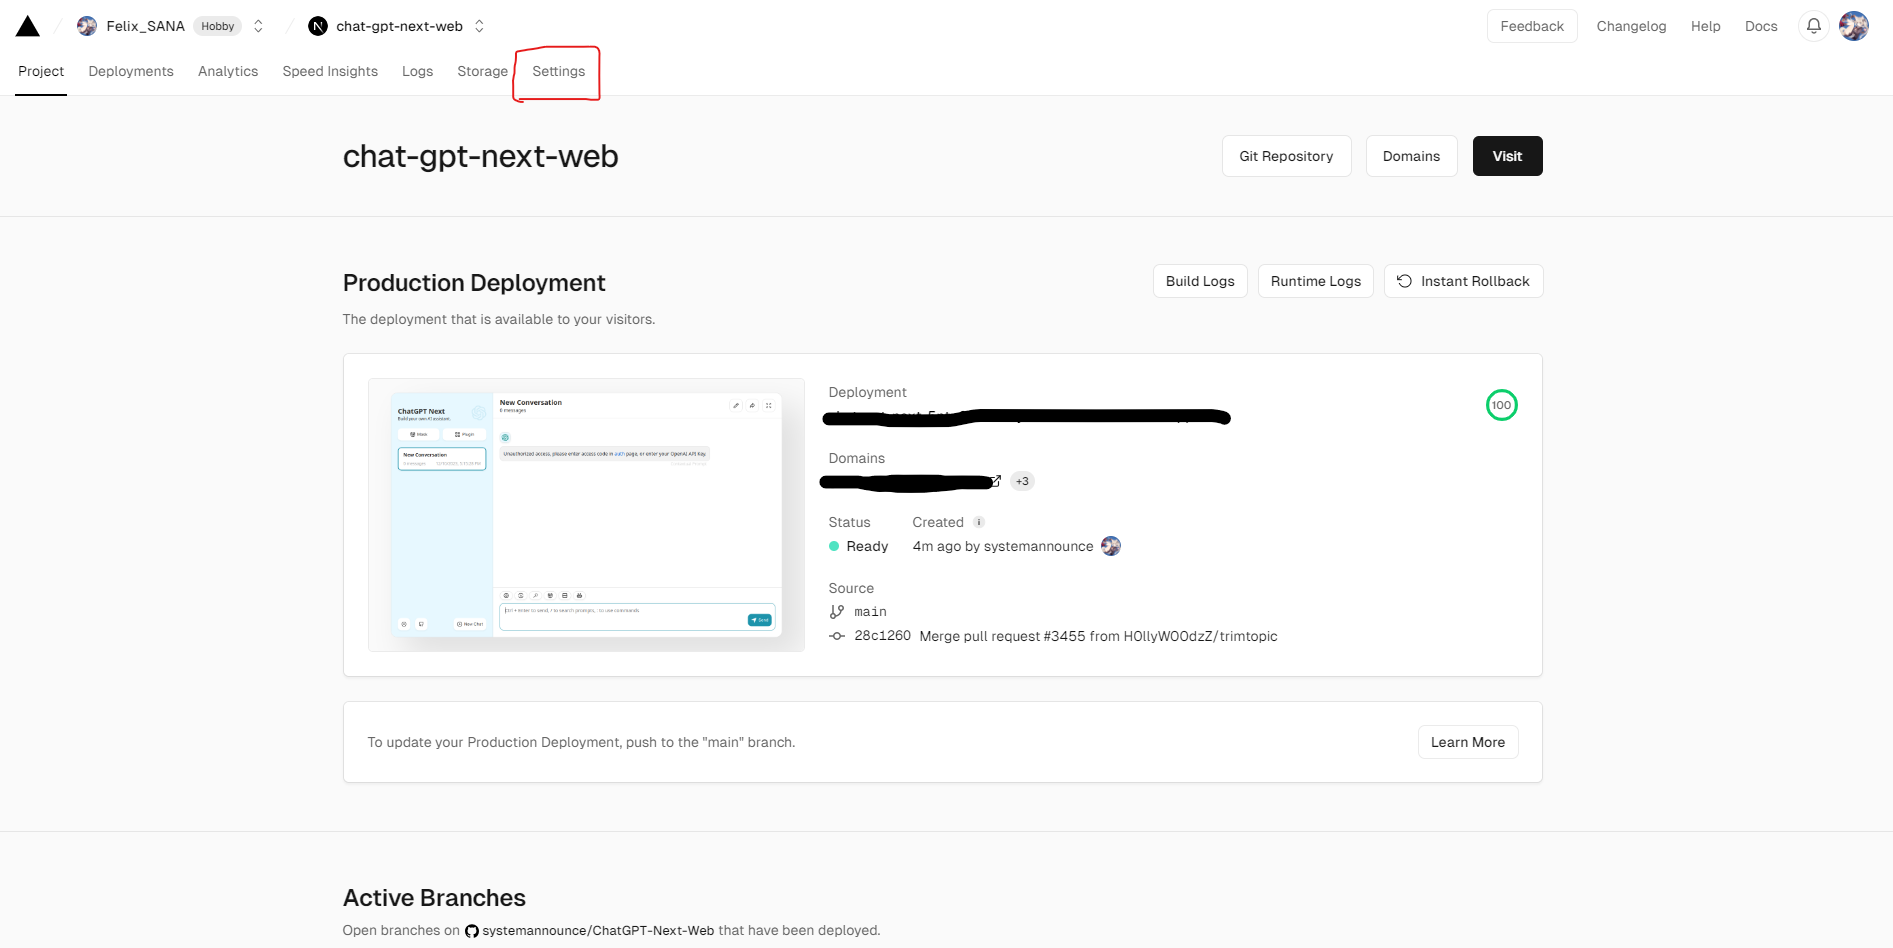Click the green Ready status dot
1893x948 pixels.
click(834, 546)
